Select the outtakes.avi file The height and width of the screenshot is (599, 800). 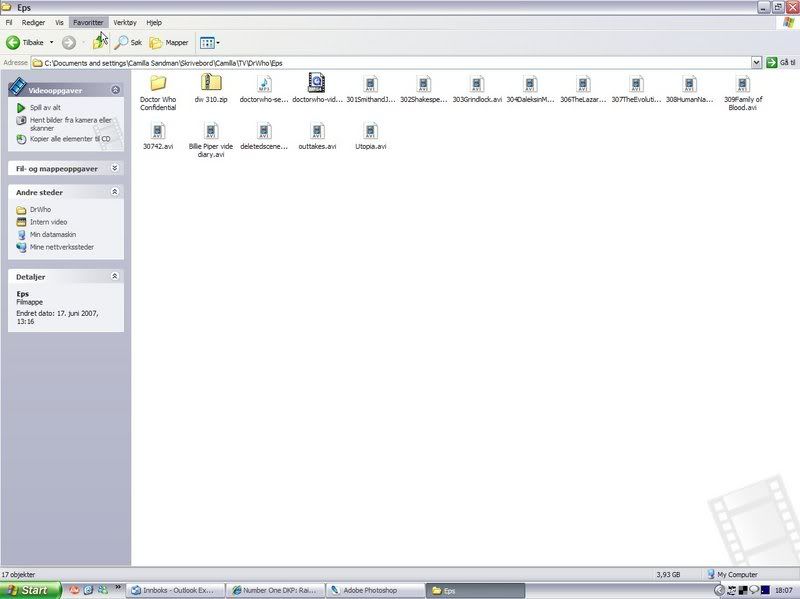point(317,131)
